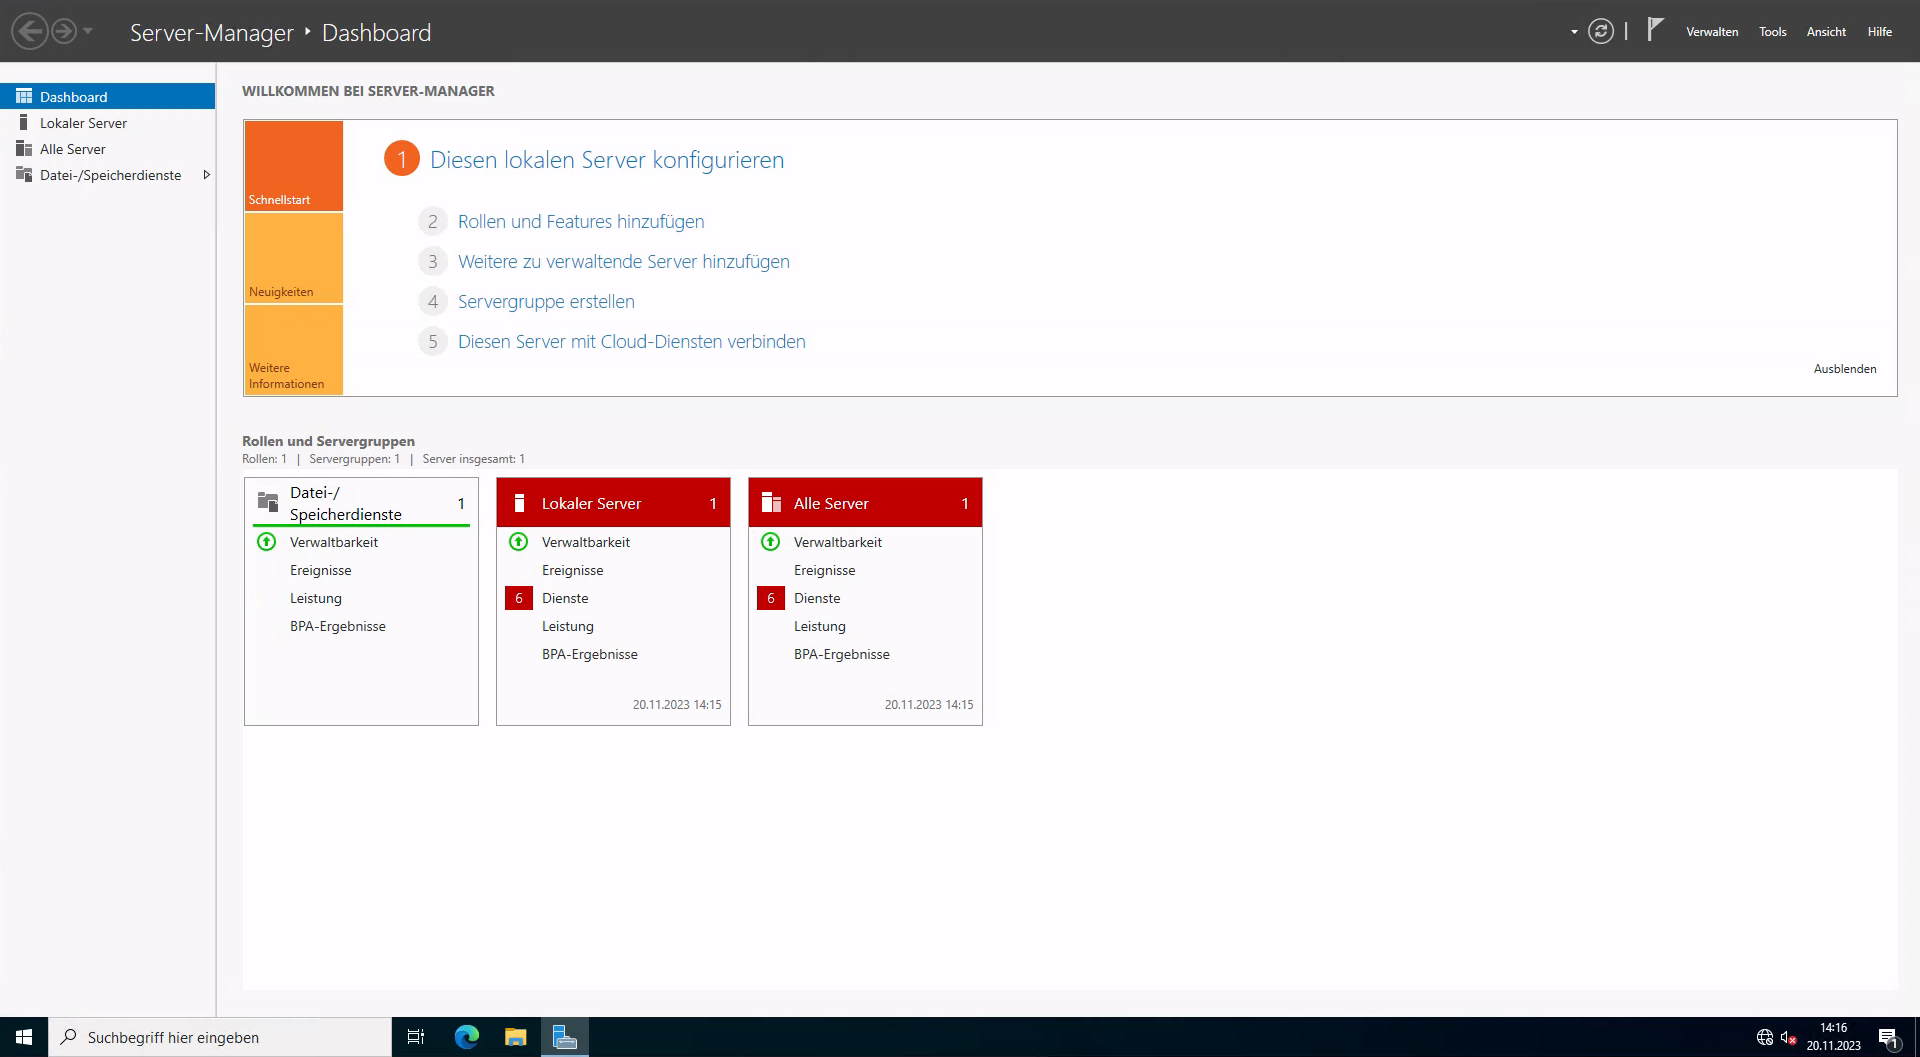This screenshot has width=1920, height=1057.
Task: Open the red Dienste indicator showing 6
Action: point(519,597)
